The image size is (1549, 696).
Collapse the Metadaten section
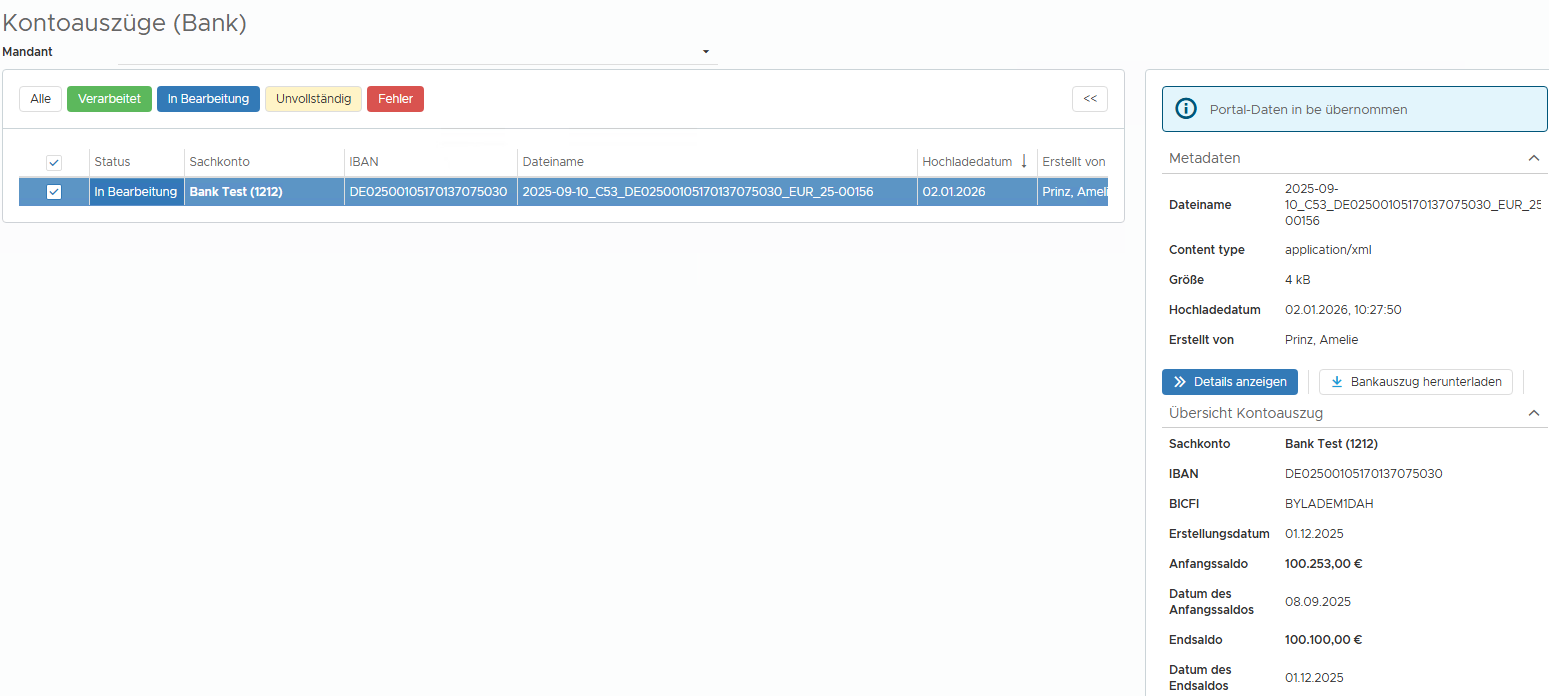point(1533,158)
